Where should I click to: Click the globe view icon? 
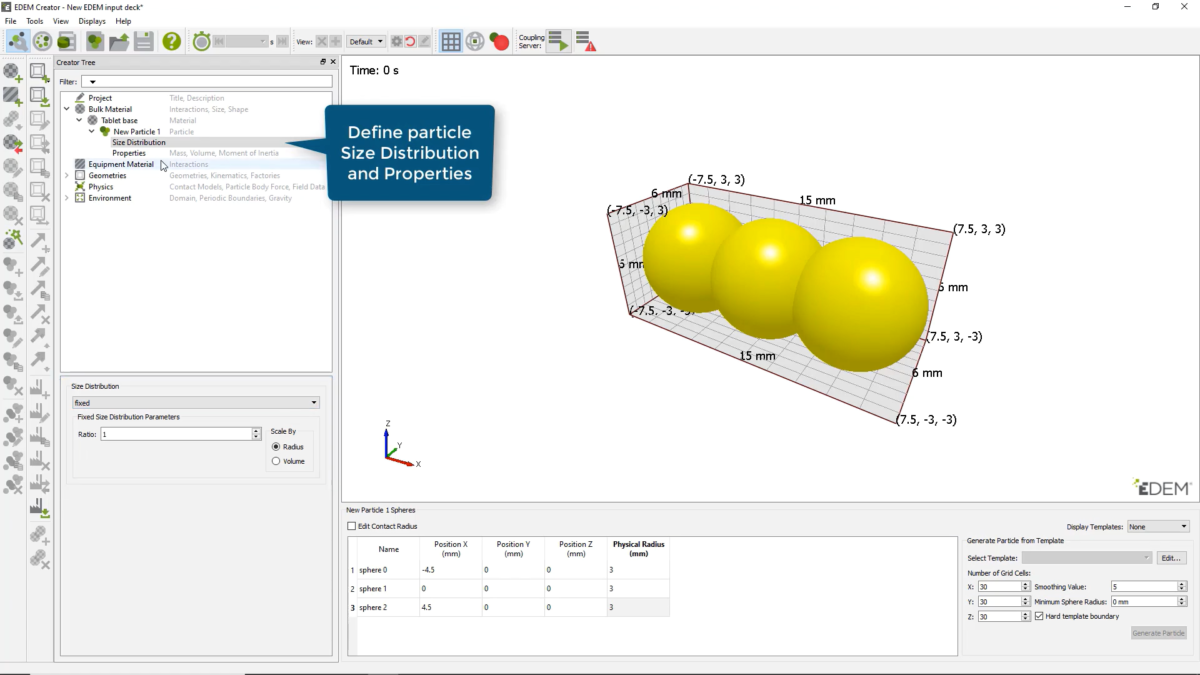click(475, 41)
